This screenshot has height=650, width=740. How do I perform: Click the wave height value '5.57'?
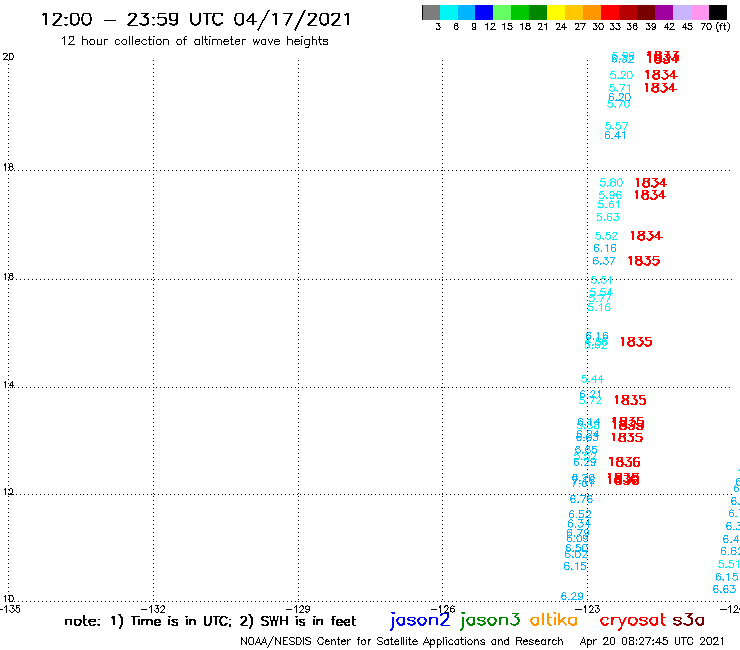click(x=616, y=126)
